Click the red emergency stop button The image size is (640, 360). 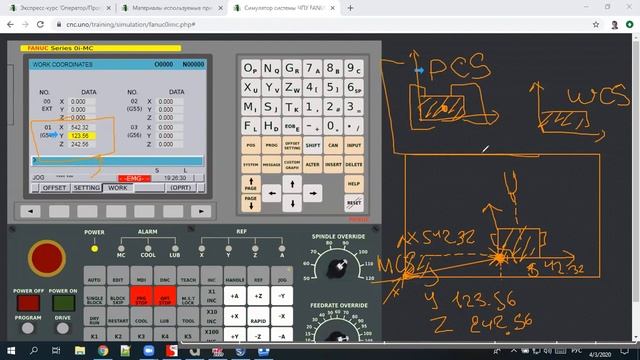[x=47, y=258]
